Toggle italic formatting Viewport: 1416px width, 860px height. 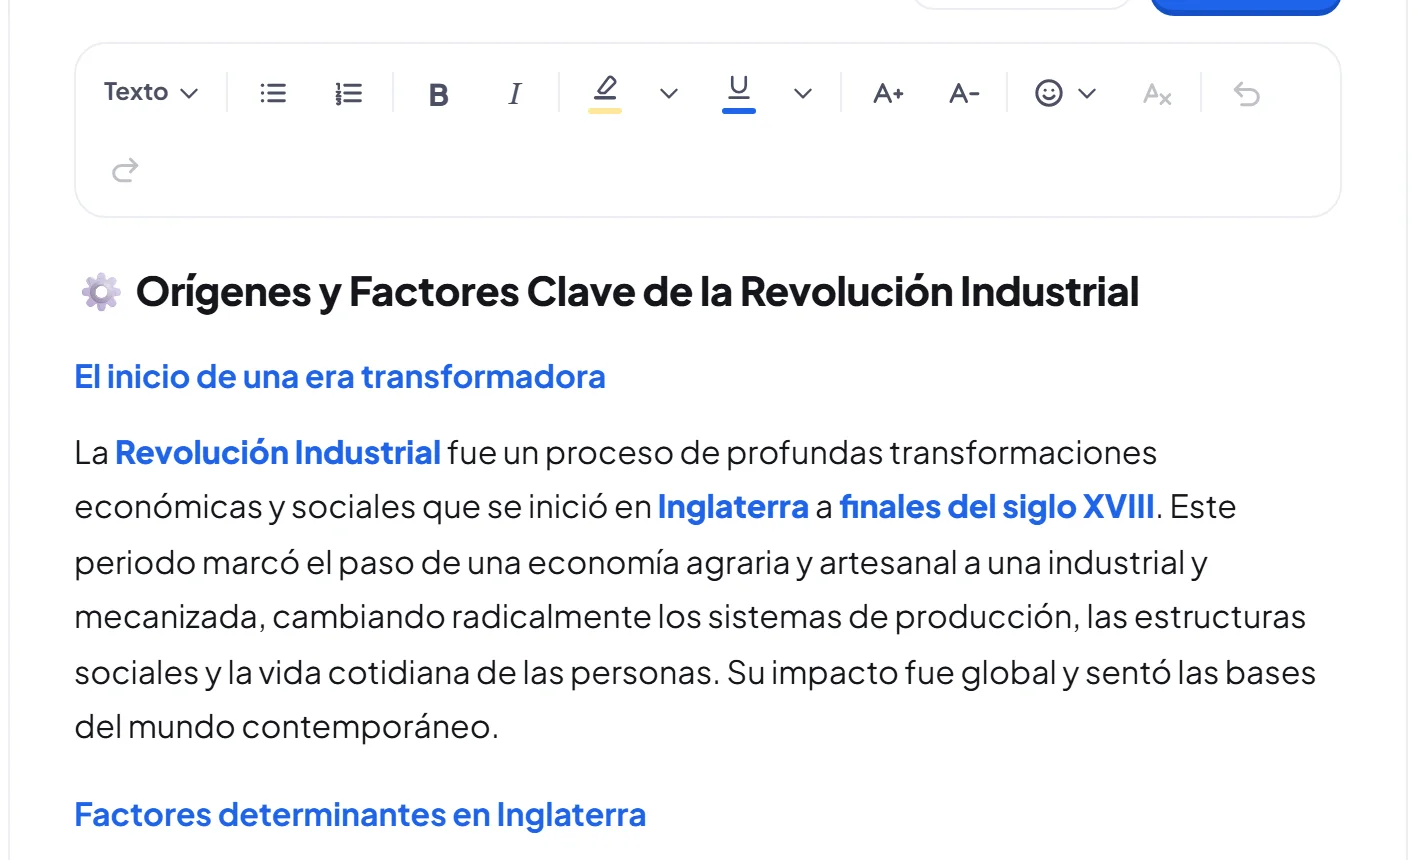click(514, 94)
